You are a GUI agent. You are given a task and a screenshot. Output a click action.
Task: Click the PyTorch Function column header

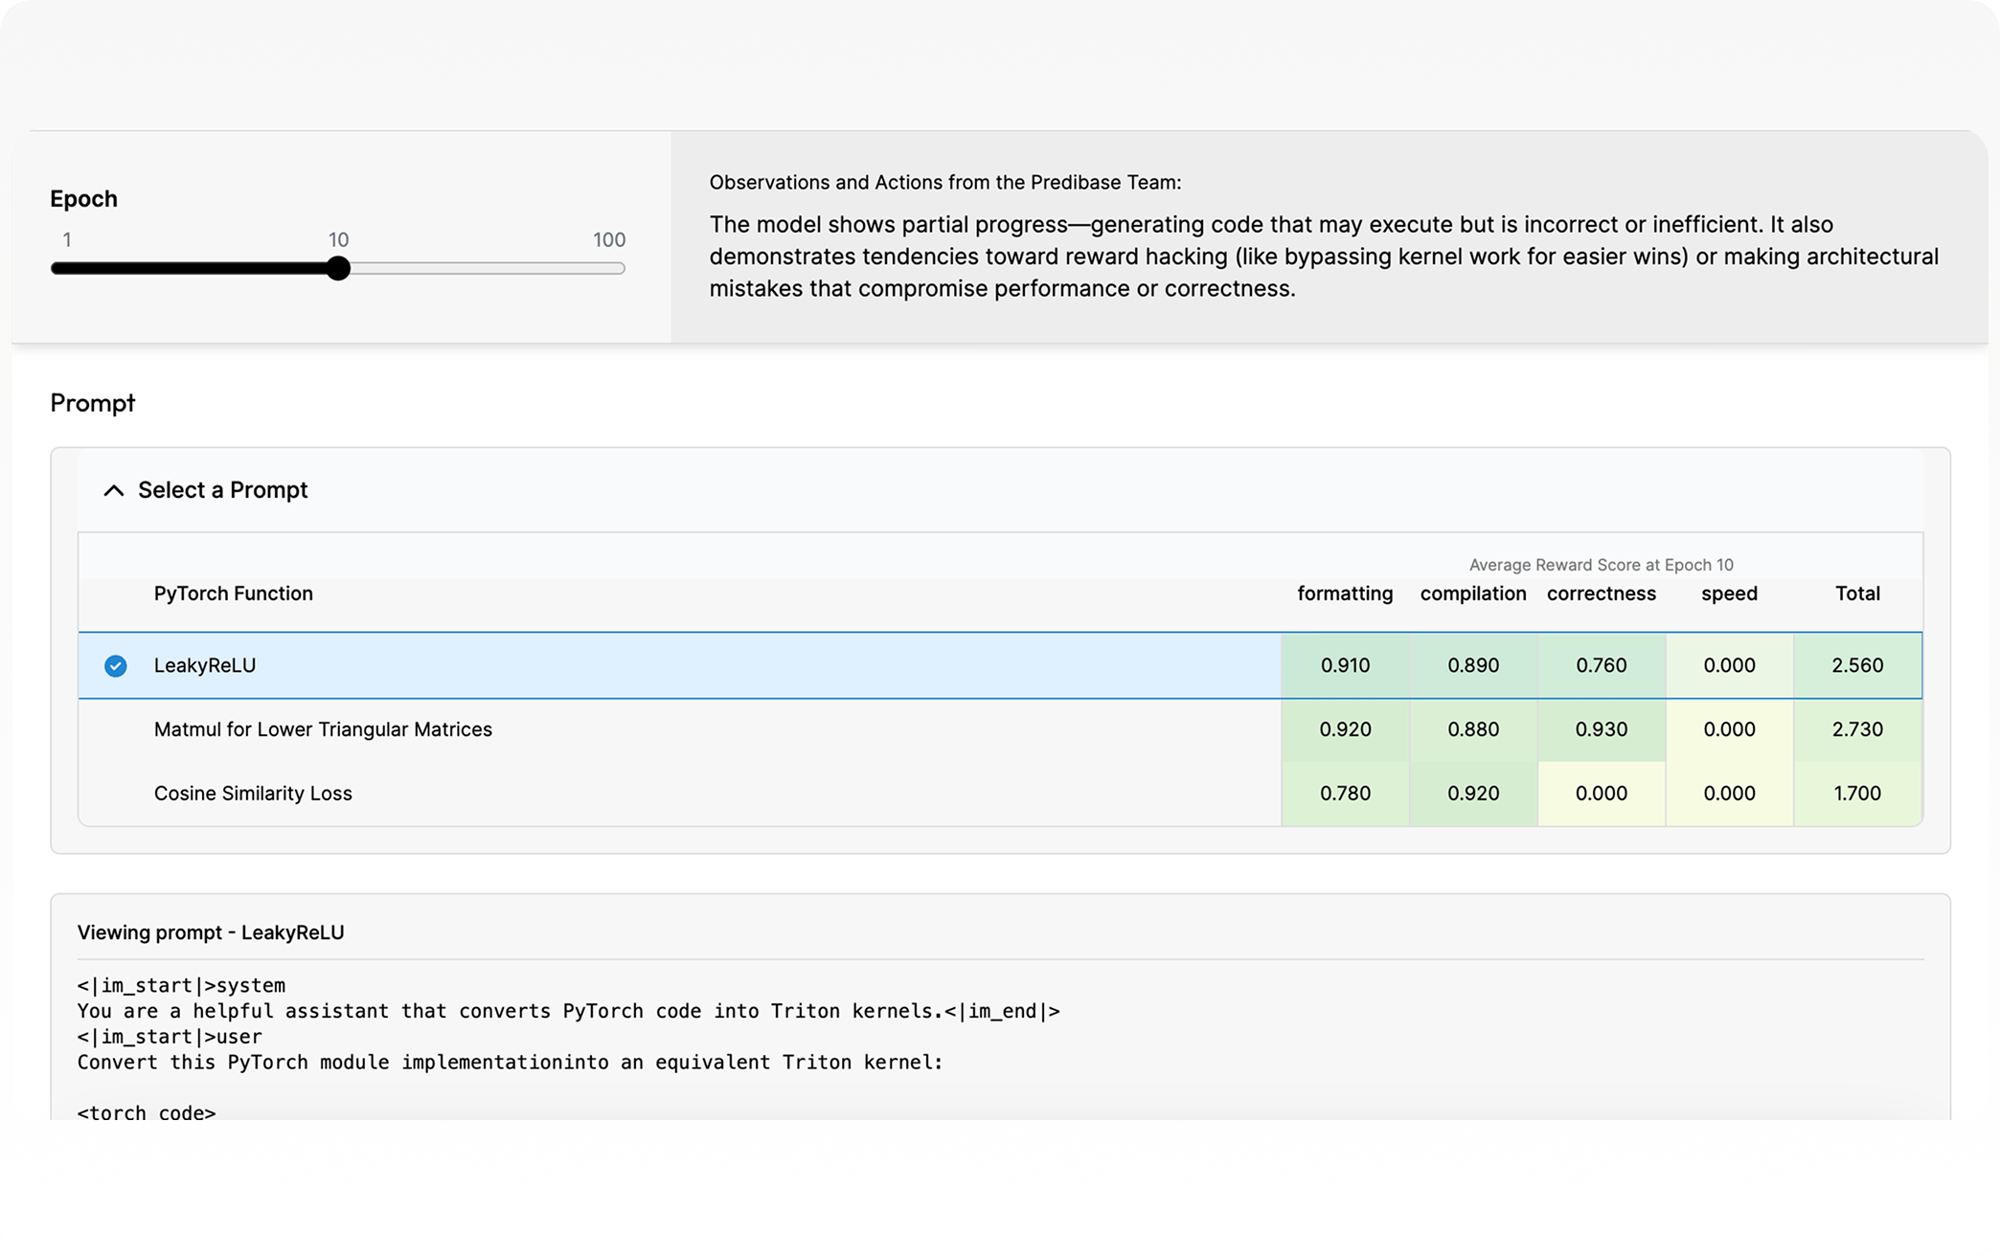click(x=233, y=594)
